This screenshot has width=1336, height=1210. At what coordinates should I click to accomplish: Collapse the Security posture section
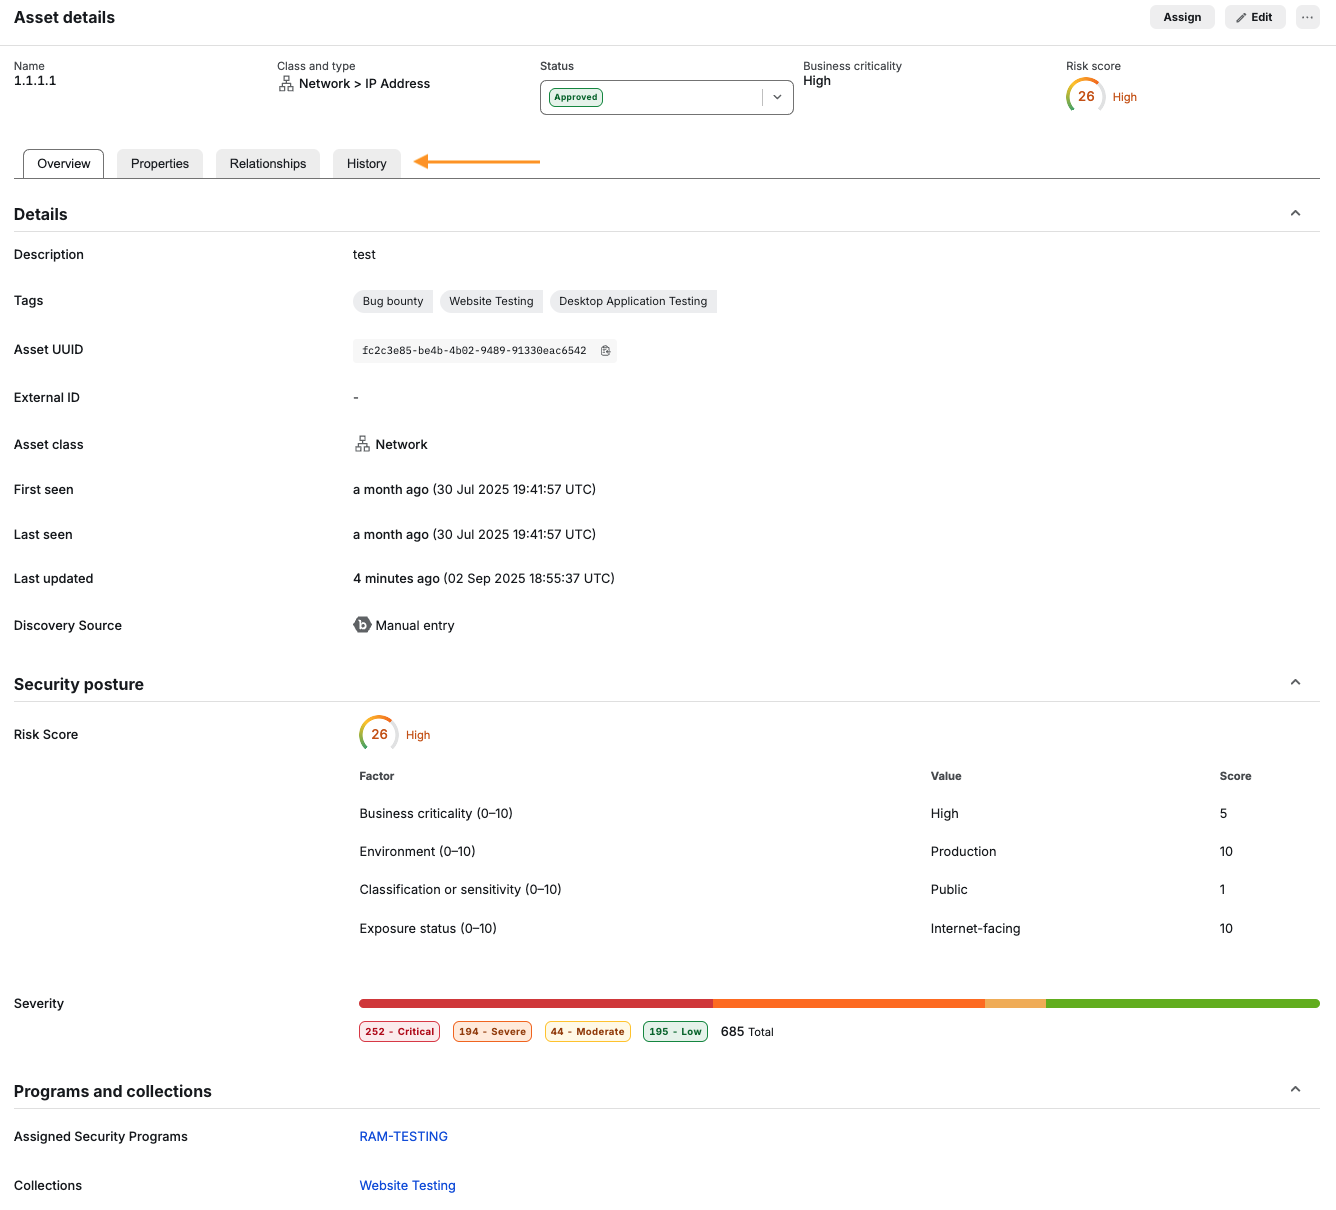coord(1295,682)
